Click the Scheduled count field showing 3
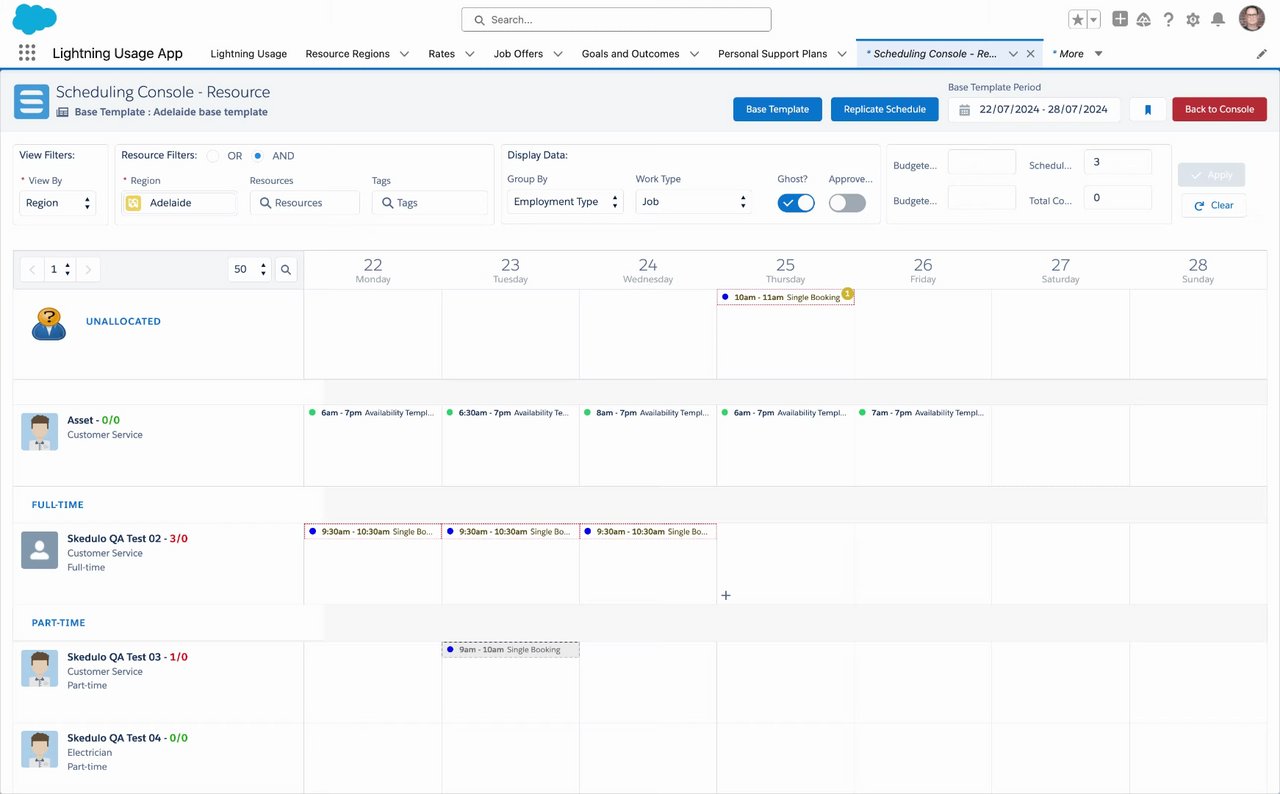This screenshot has height=794, width=1280. (1118, 162)
